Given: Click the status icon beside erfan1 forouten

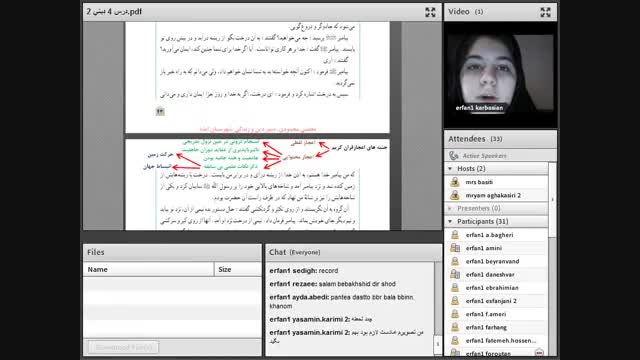Looking at the screenshot, I should (539, 353).
